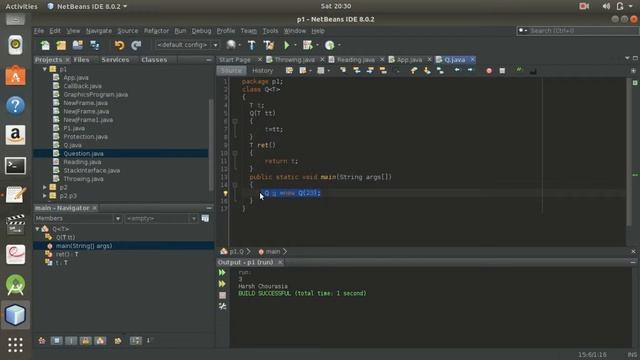
Task: Click the lightbulb hint icon in gutter
Action: coord(225,193)
